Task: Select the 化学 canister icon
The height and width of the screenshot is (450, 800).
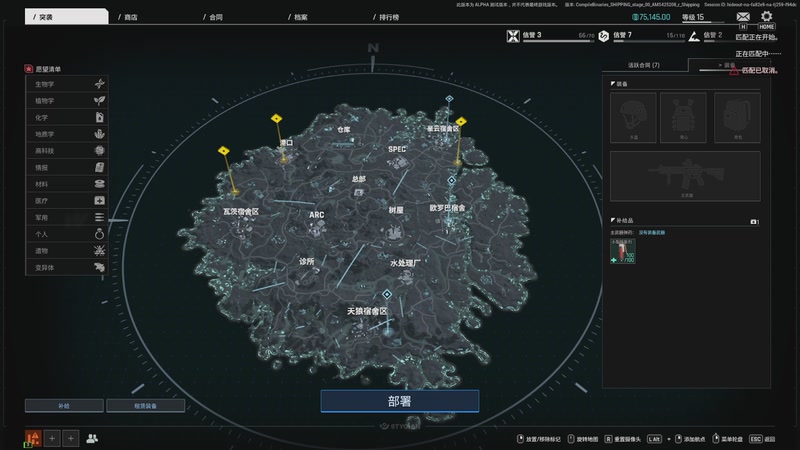Action: tap(99, 117)
